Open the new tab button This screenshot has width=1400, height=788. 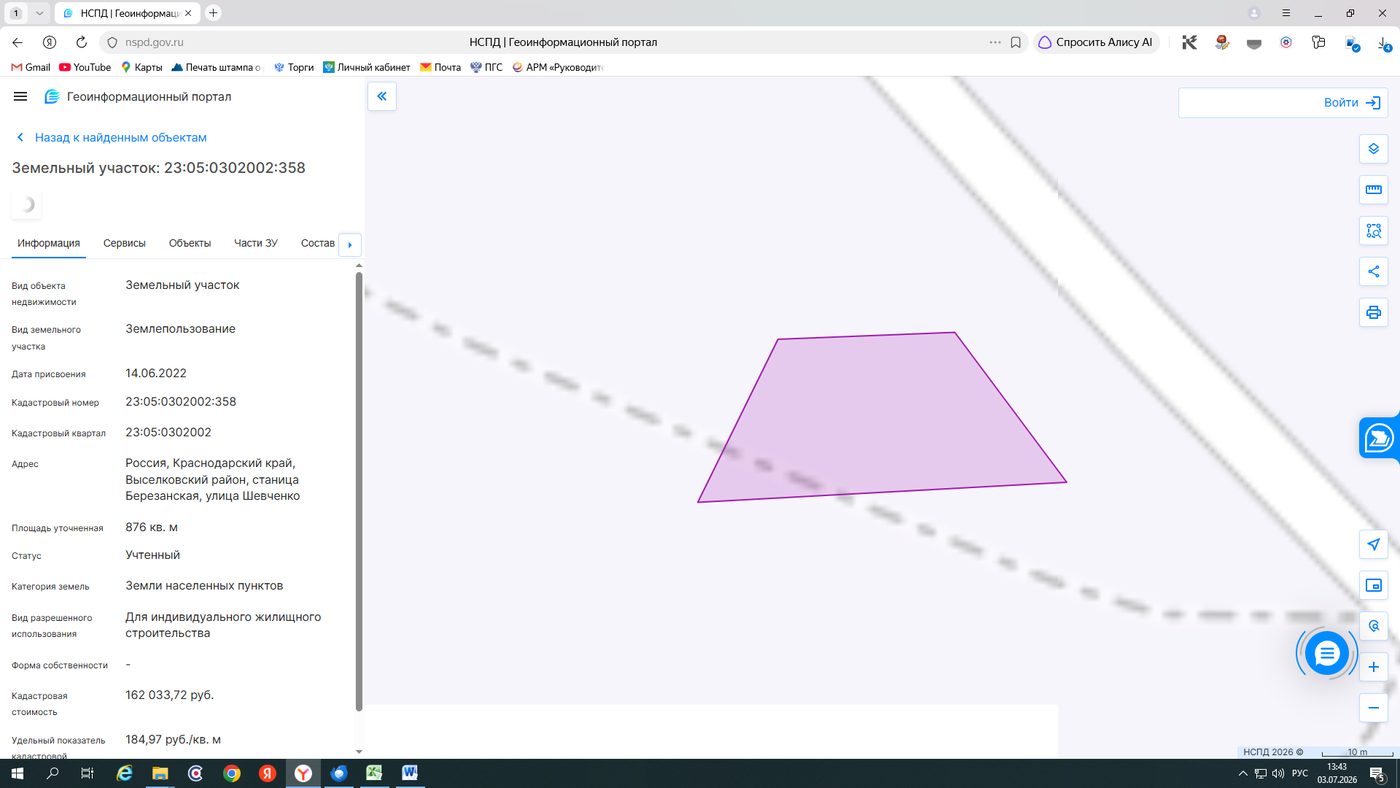tap(213, 13)
